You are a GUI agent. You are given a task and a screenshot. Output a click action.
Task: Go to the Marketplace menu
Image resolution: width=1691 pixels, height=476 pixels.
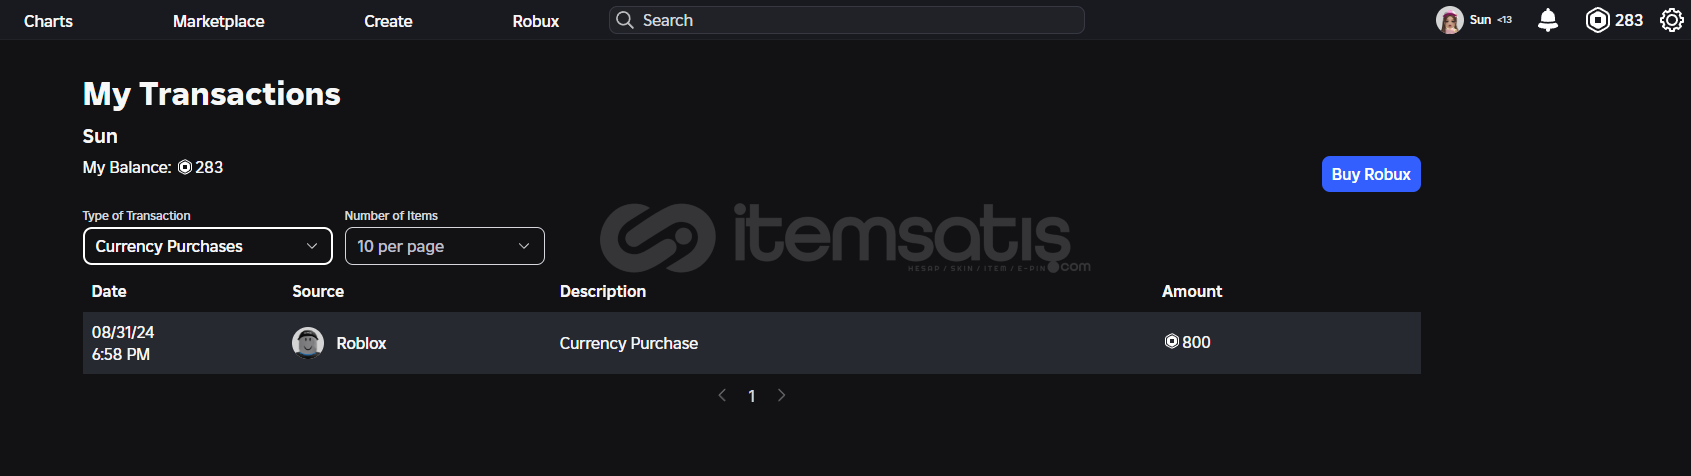pos(218,21)
